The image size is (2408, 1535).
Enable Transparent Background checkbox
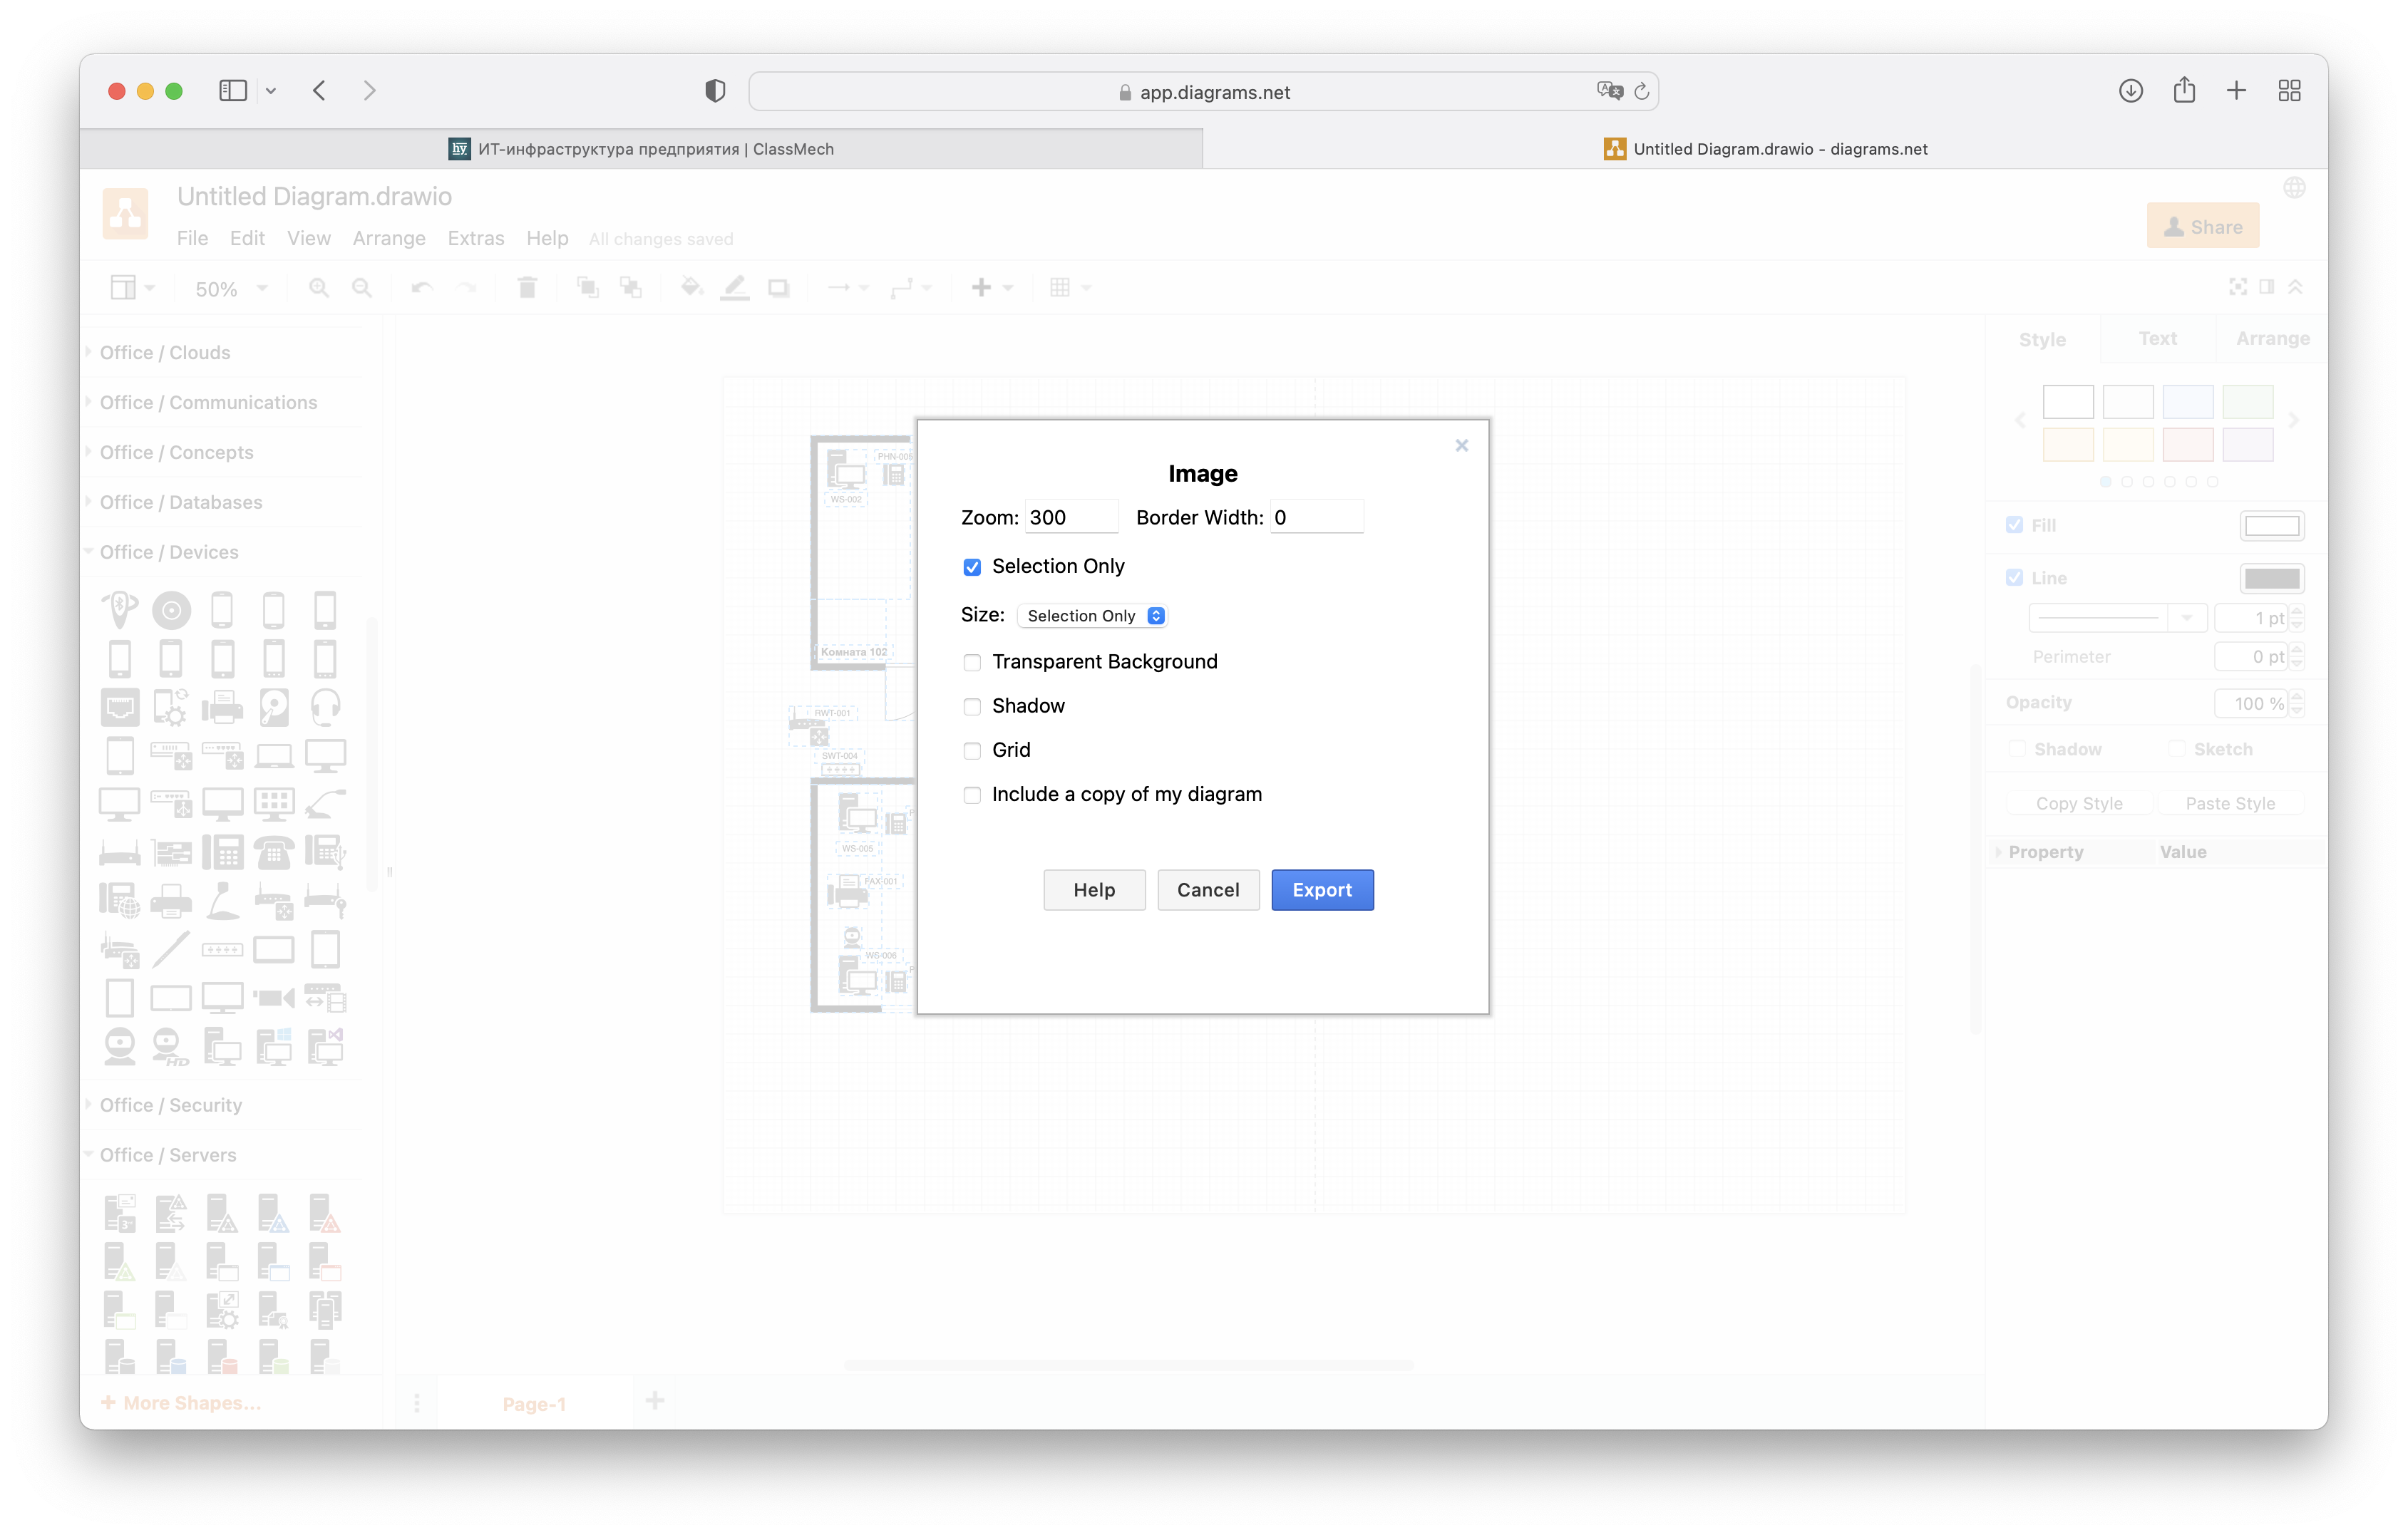(x=972, y=662)
